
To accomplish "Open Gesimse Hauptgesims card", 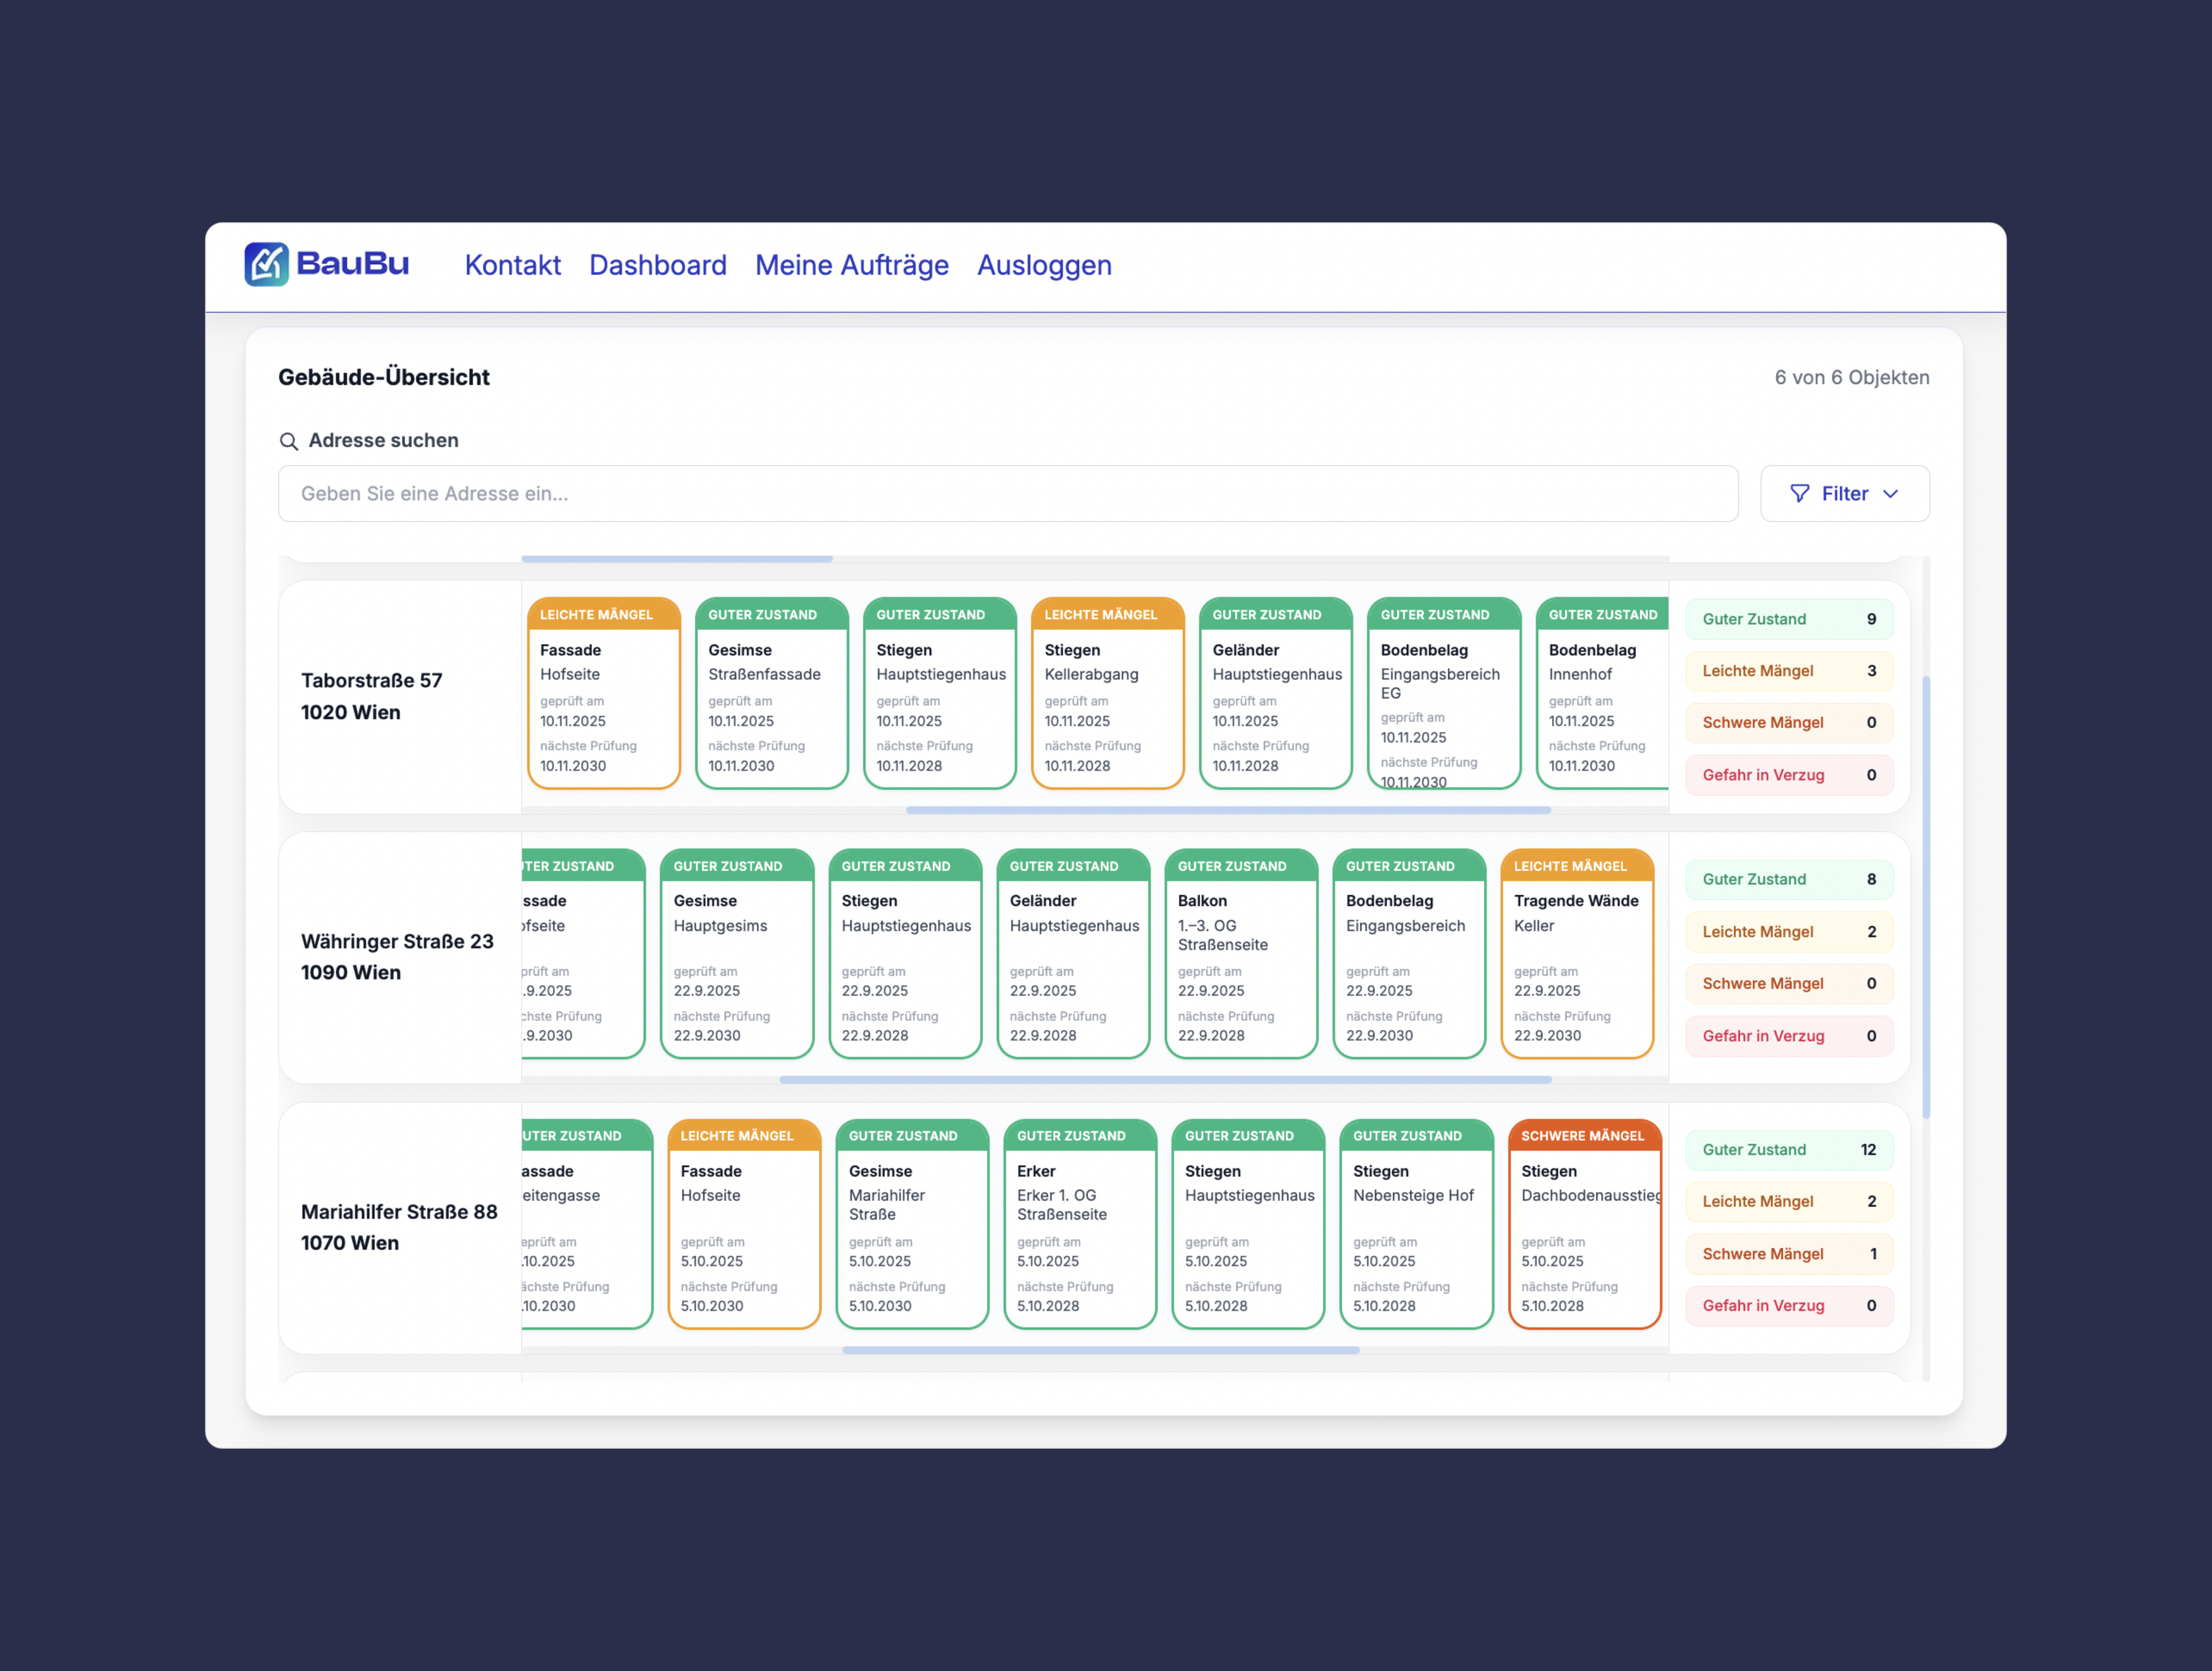I will pos(737,954).
